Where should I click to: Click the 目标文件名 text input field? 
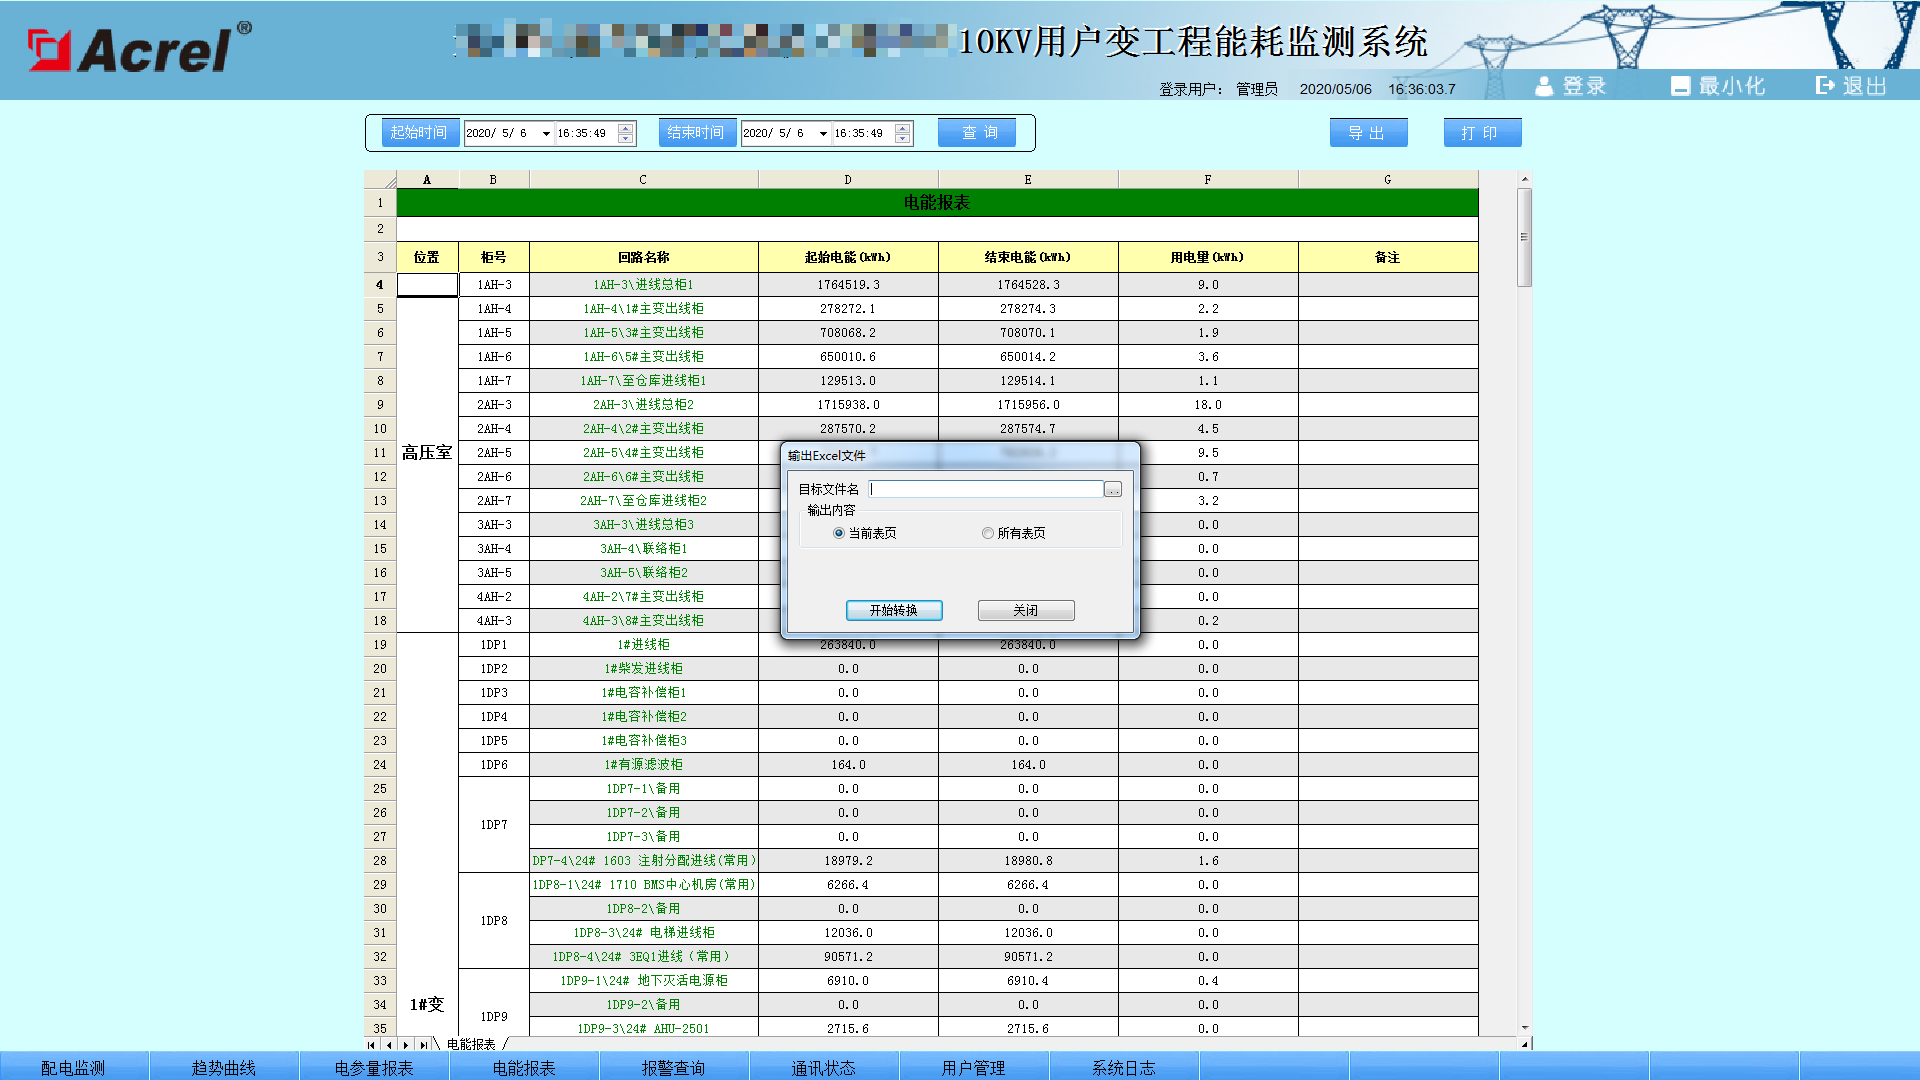(986, 490)
